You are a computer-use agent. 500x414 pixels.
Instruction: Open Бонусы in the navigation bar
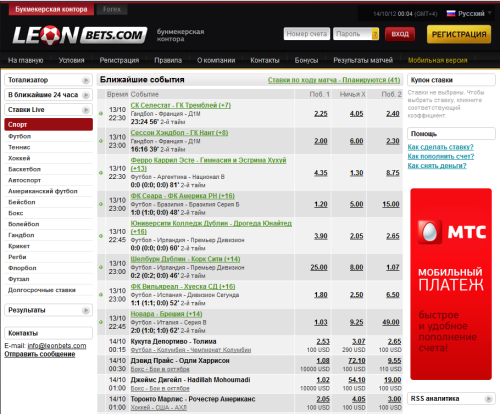306,60
